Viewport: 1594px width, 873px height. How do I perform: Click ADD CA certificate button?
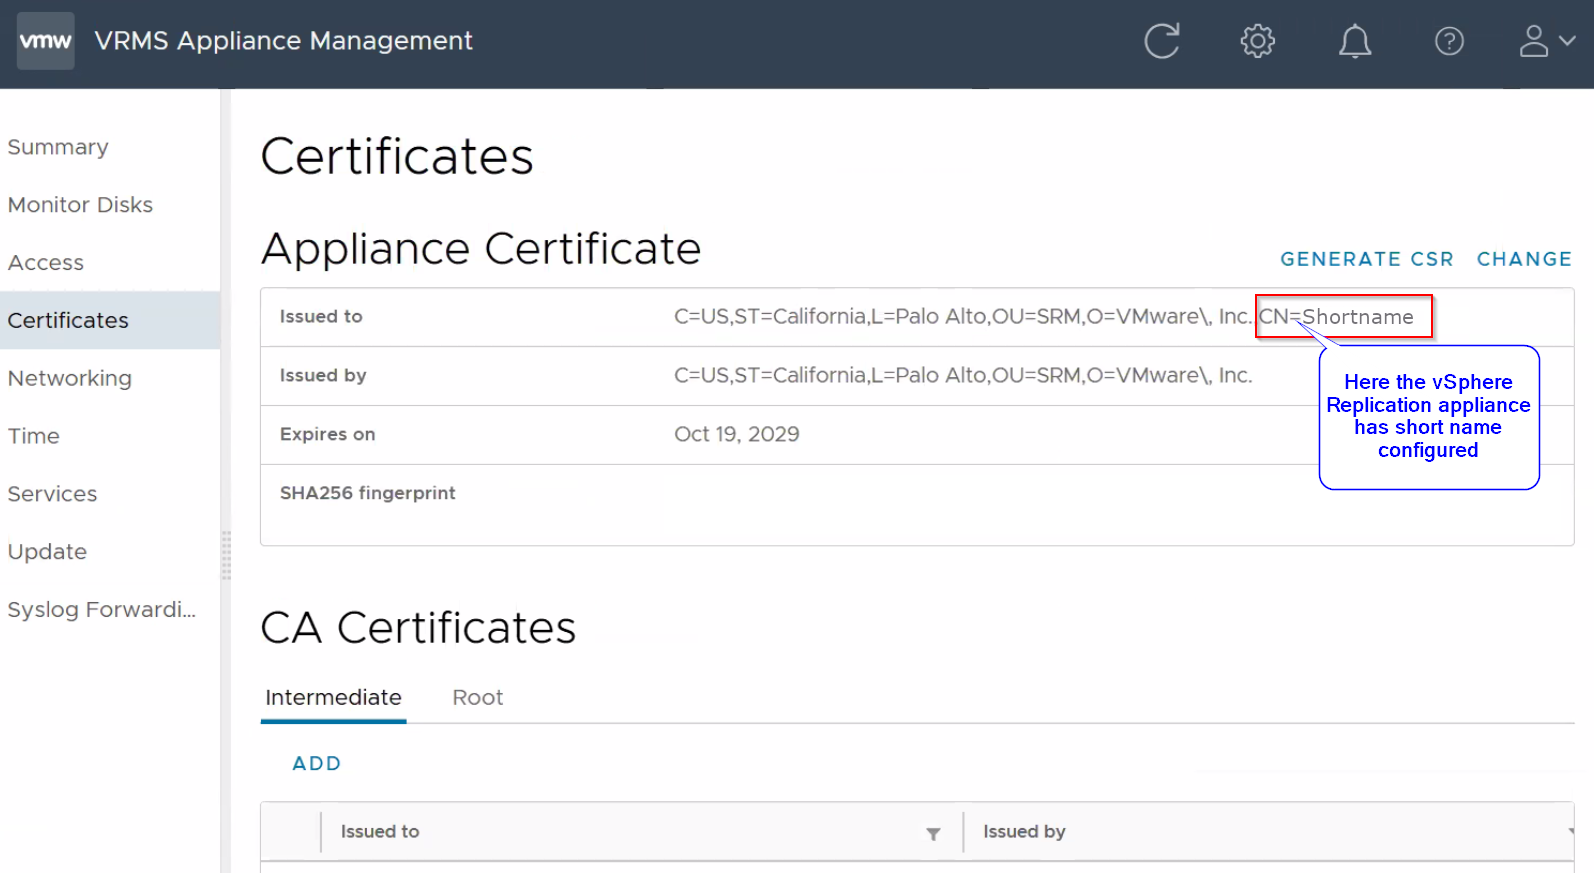tap(316, 764)
